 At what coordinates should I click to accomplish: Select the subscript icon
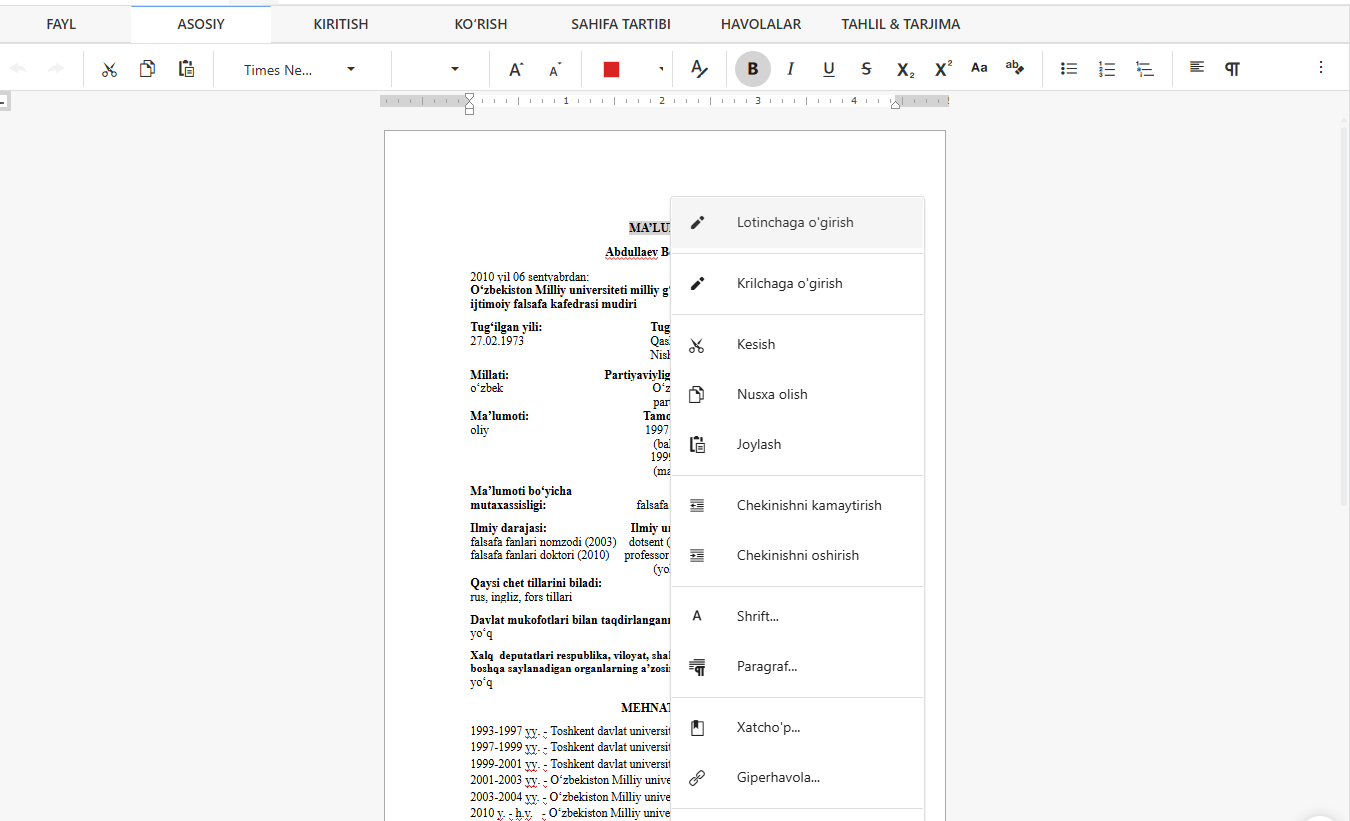[x=903, y=69]
